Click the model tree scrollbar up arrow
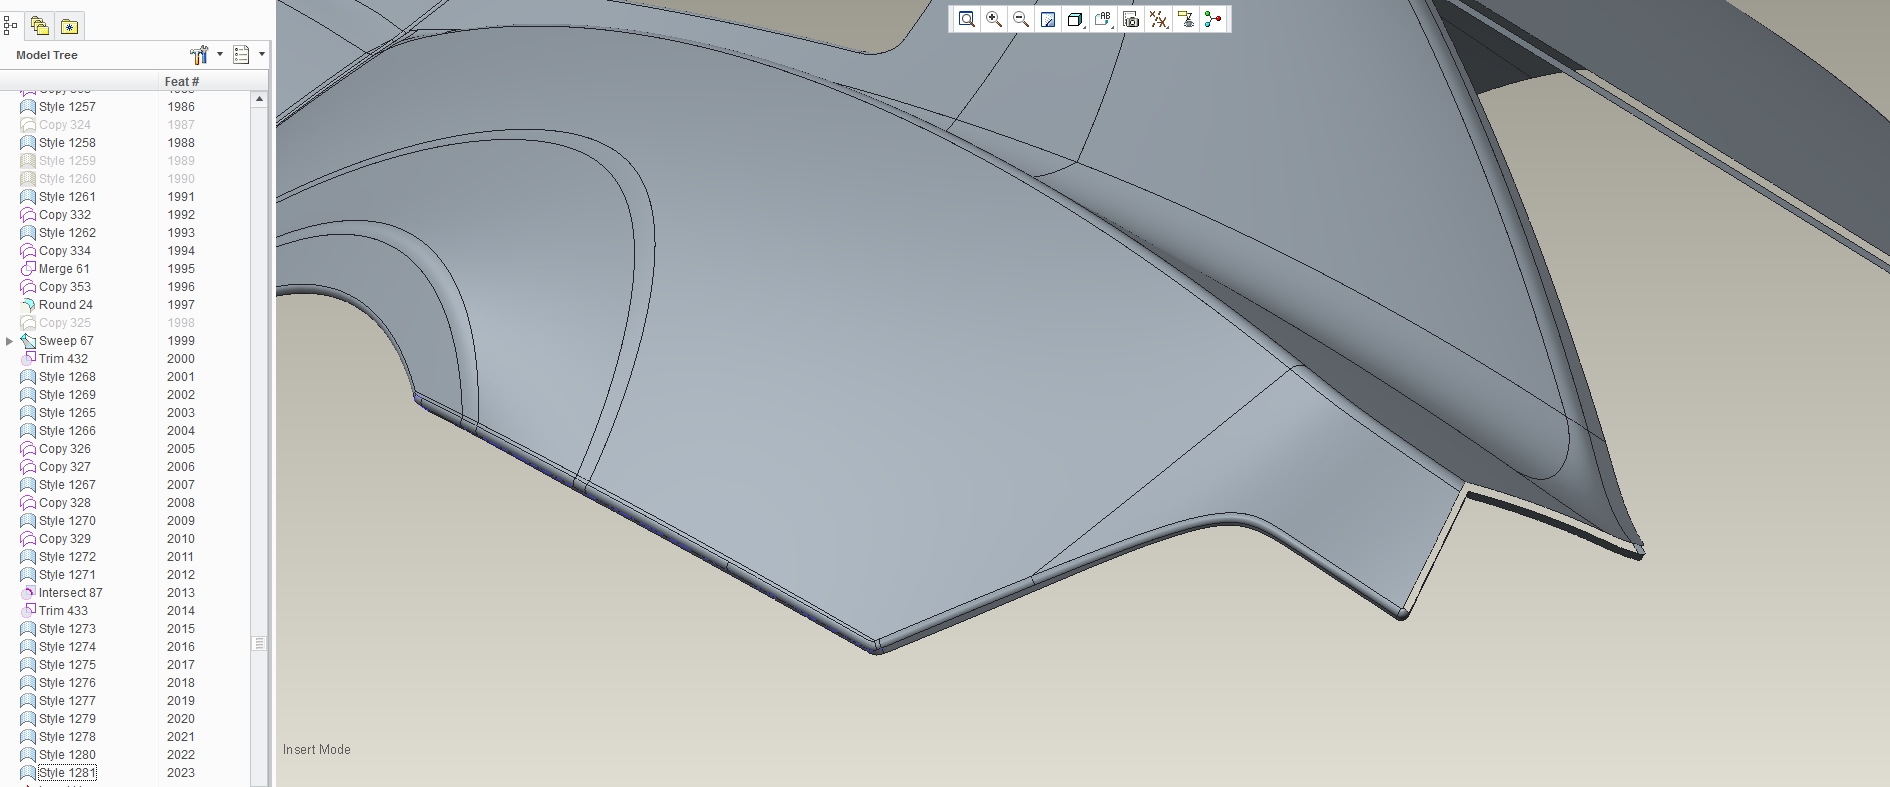This screenshot has width=1890, height=787. click(259, 99)
